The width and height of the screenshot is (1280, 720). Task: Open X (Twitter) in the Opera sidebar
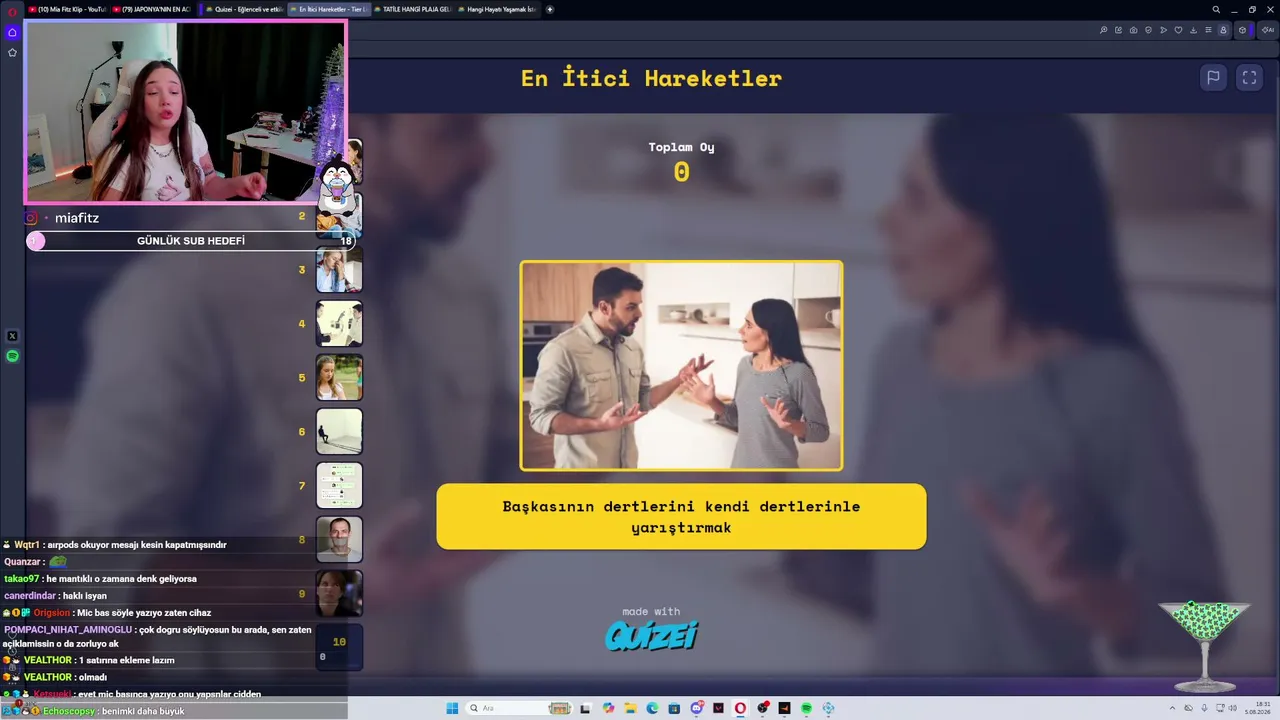[x=12, y=336]
